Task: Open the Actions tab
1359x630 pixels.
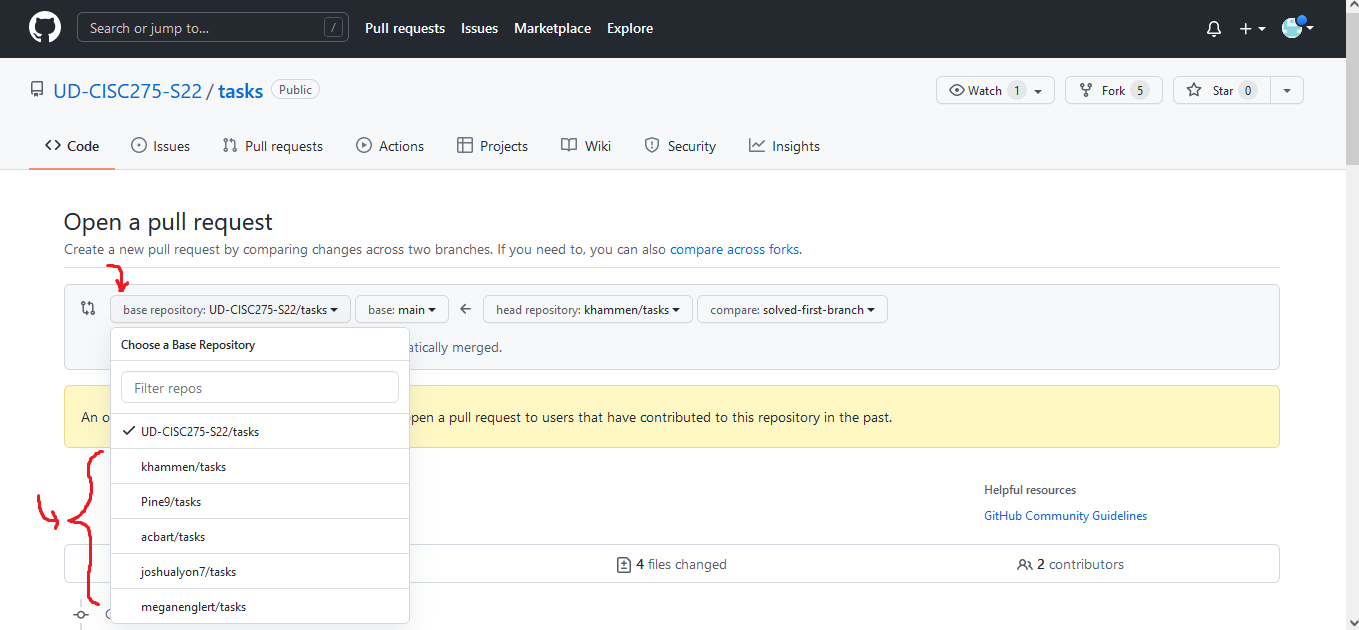Action: 390,146
